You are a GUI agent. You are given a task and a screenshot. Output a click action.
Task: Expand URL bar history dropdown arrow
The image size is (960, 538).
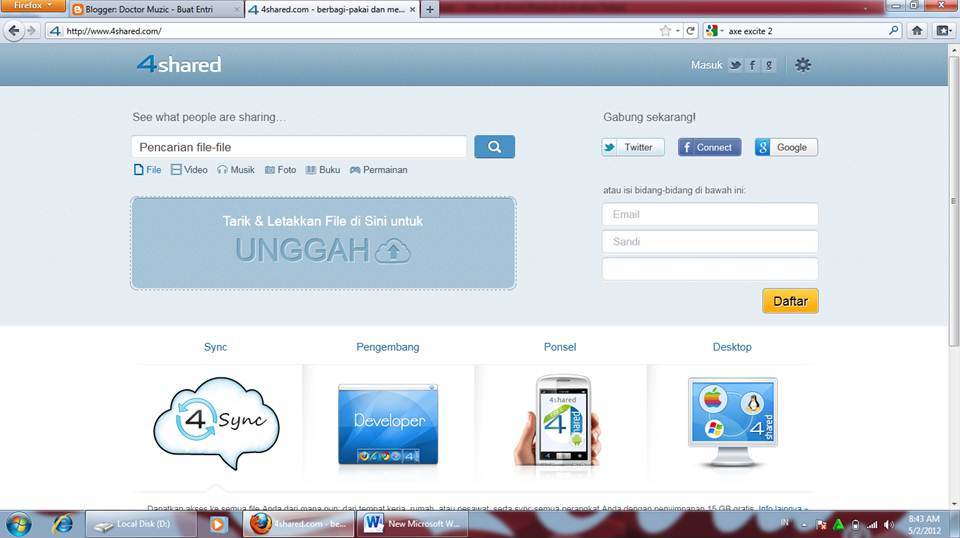point(678,31)
